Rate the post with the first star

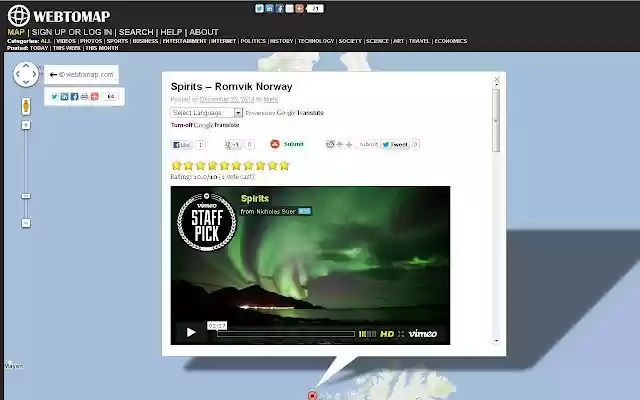(x=176, y=165)
